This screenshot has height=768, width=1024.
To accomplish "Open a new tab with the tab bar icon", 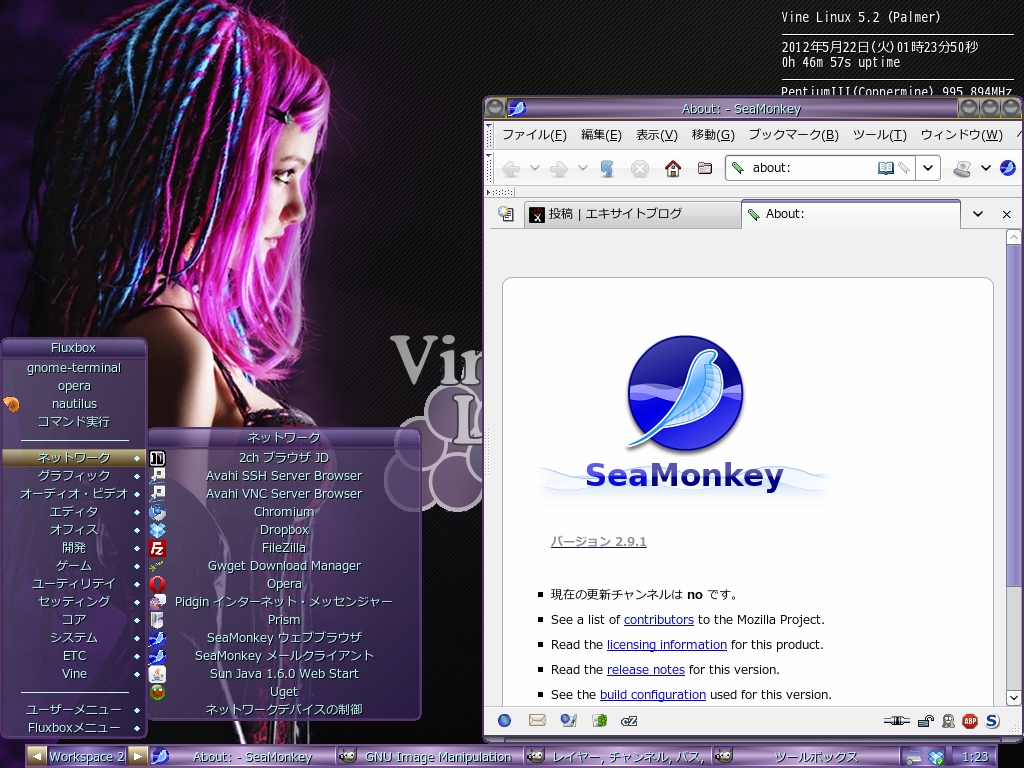I will (x=506, y=214).
